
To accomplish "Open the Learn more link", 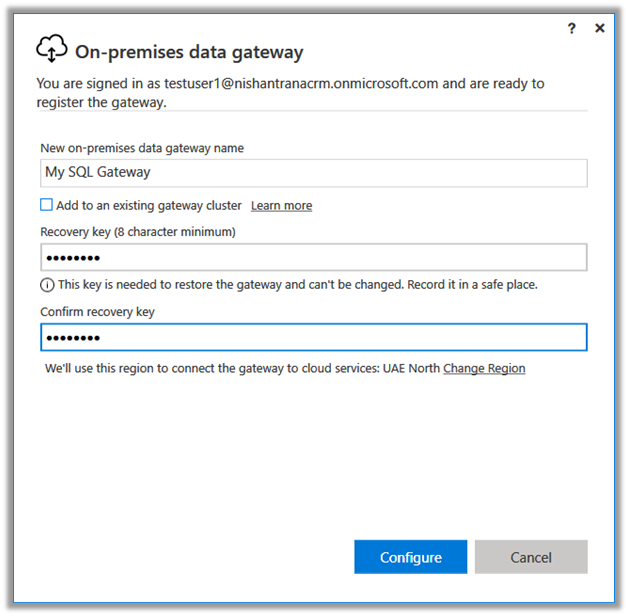I will [x=281, y=206].
